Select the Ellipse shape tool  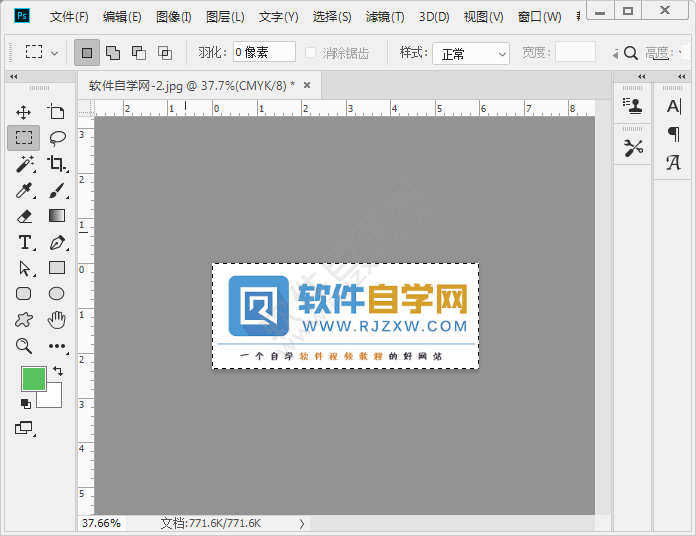point(56,294)
